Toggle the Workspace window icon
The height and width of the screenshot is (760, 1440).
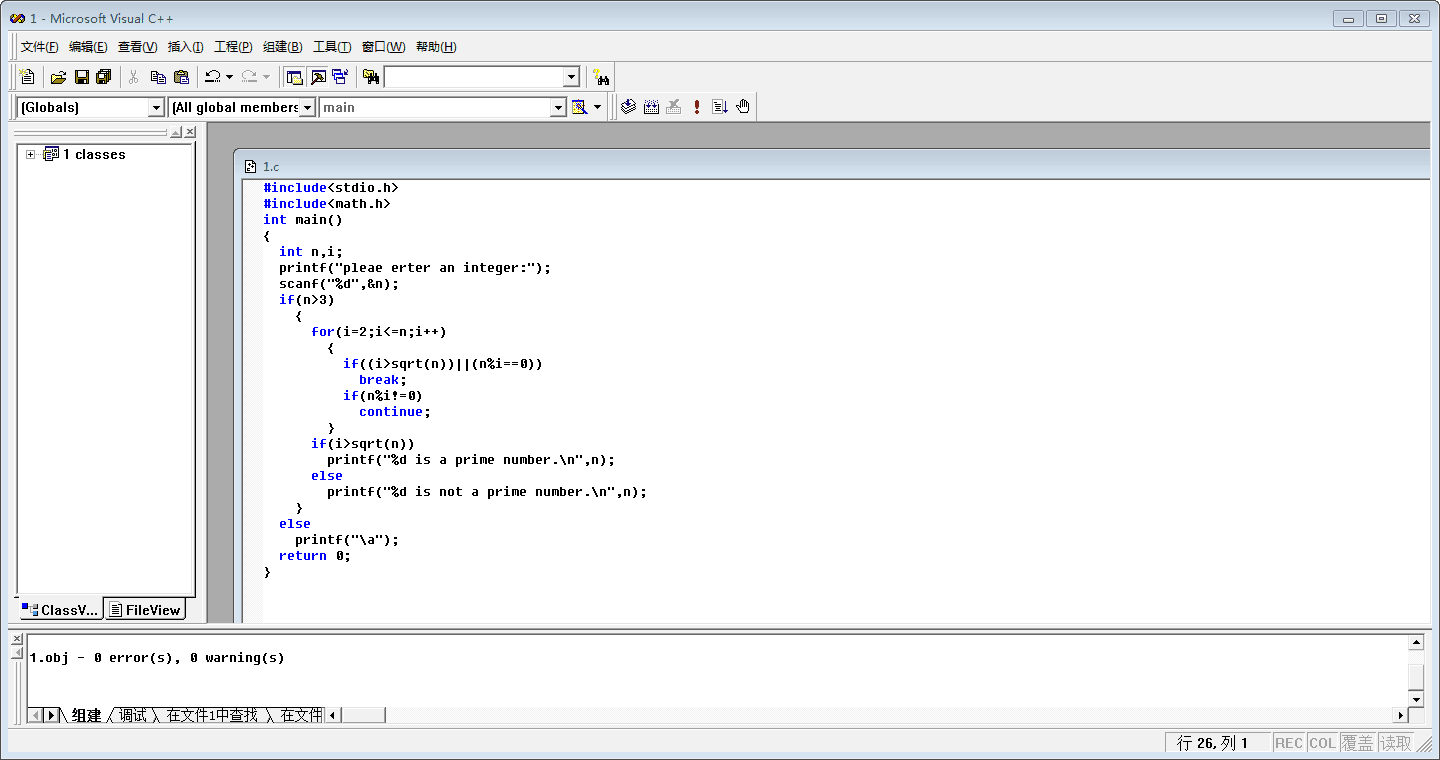point(295,77)
